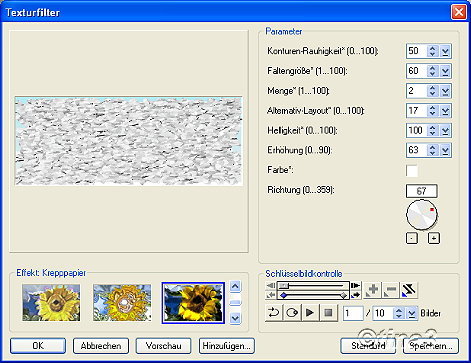The height and width of the screenshot is (363, 471).
Task: Open Konturen-Rauhigkeit value dropdown
Action: point(445,51)
